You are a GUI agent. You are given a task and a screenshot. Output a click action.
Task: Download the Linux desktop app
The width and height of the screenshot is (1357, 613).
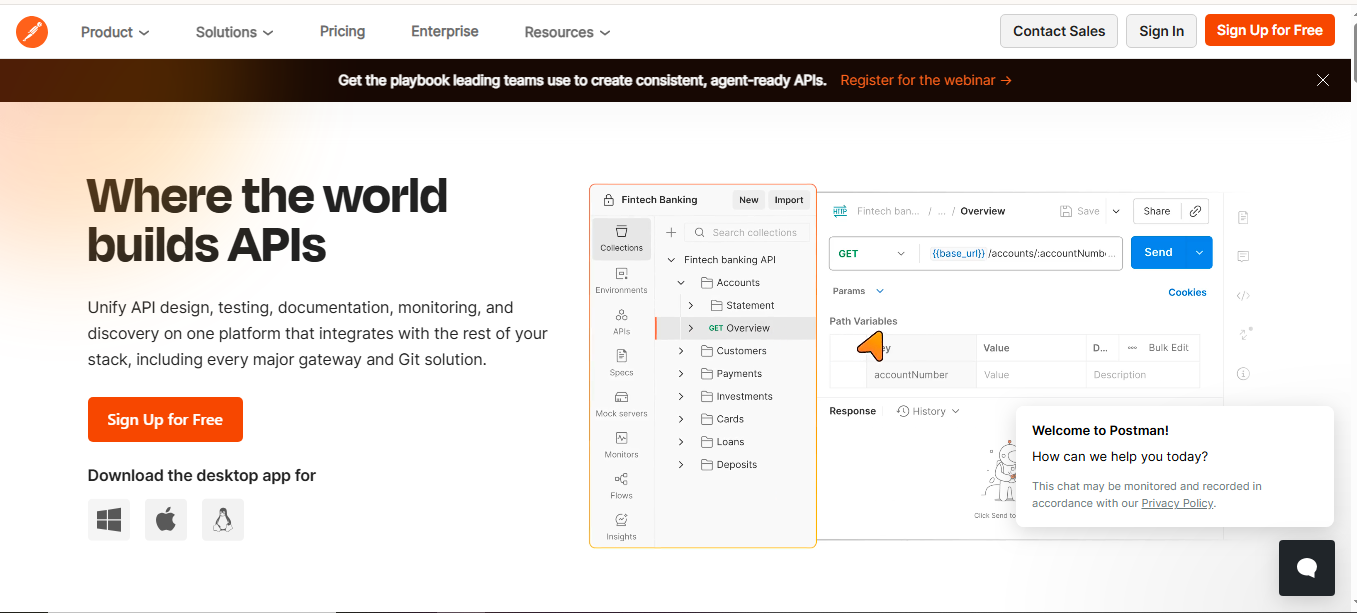(223, 520)
